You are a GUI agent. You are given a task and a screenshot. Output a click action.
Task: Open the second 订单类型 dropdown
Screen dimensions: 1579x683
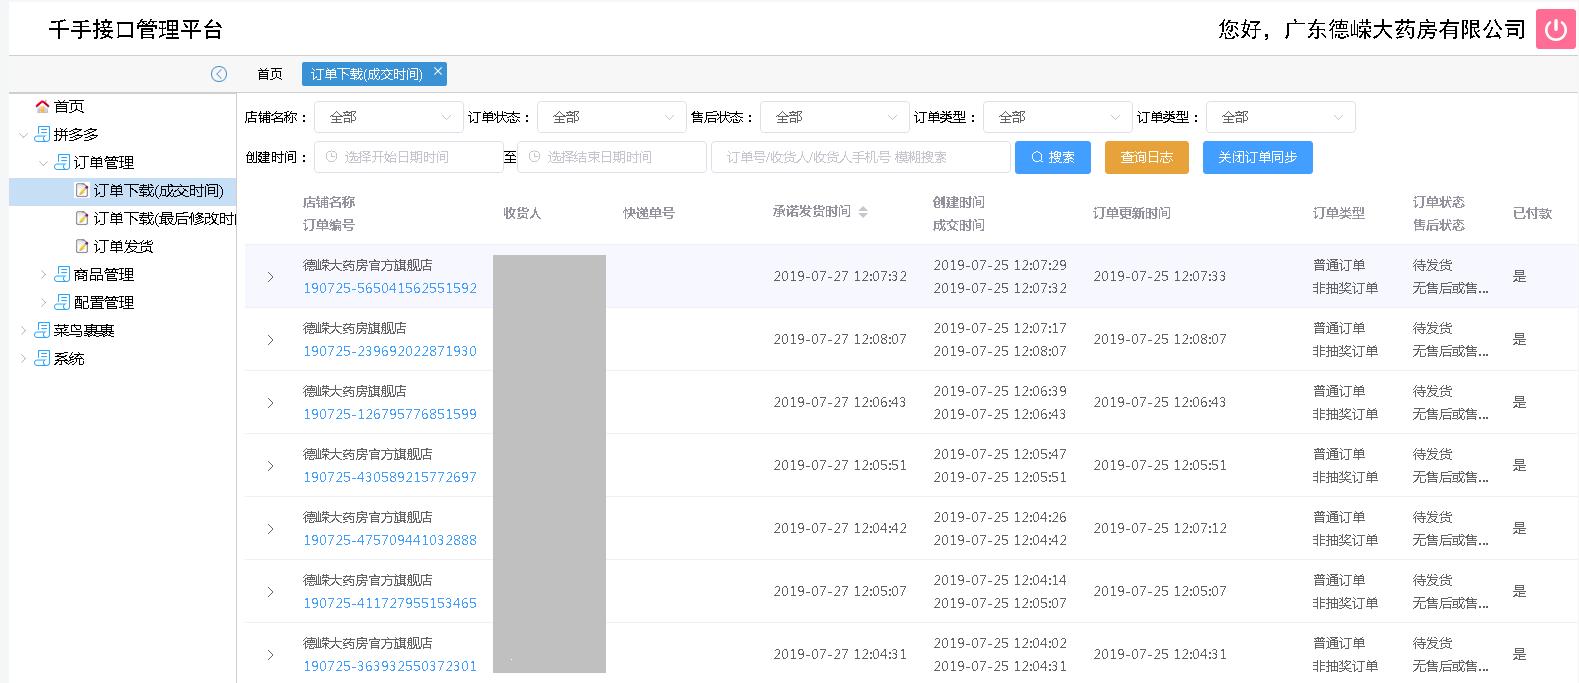pos(1281,117)
